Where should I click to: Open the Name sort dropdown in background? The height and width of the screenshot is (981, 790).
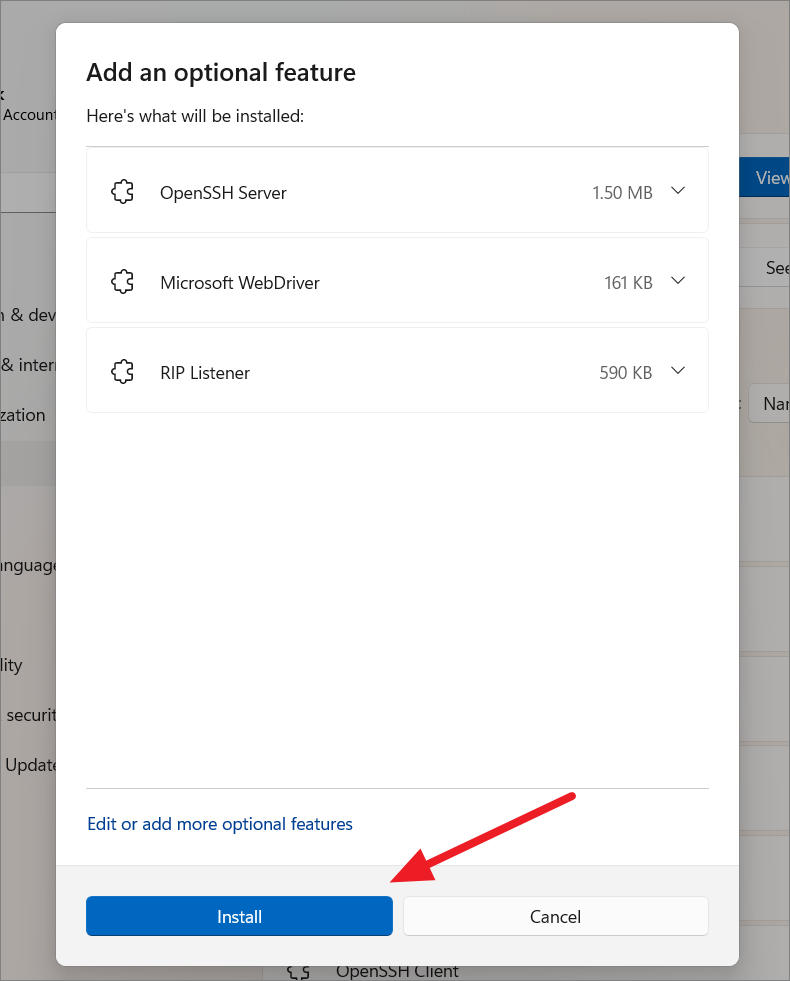click(x=775, y=403)
